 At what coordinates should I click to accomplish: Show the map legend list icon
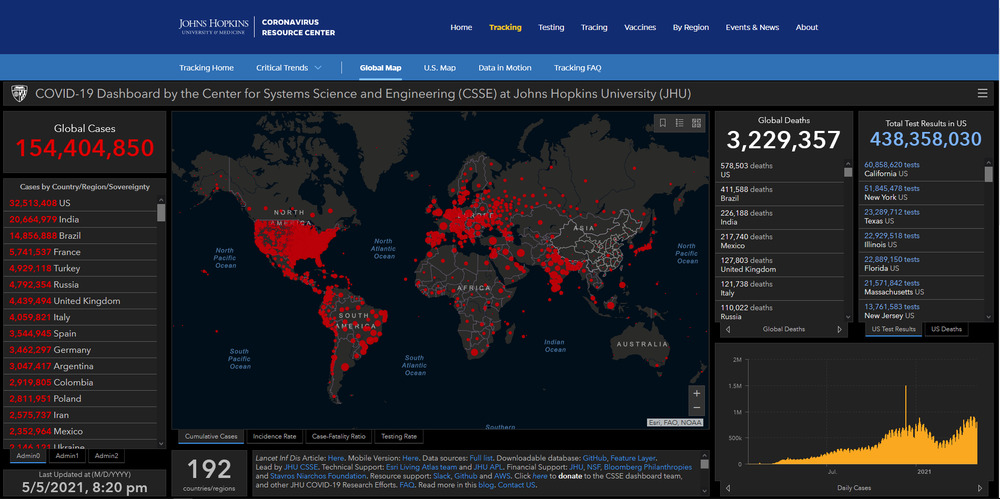coord(679,123)
